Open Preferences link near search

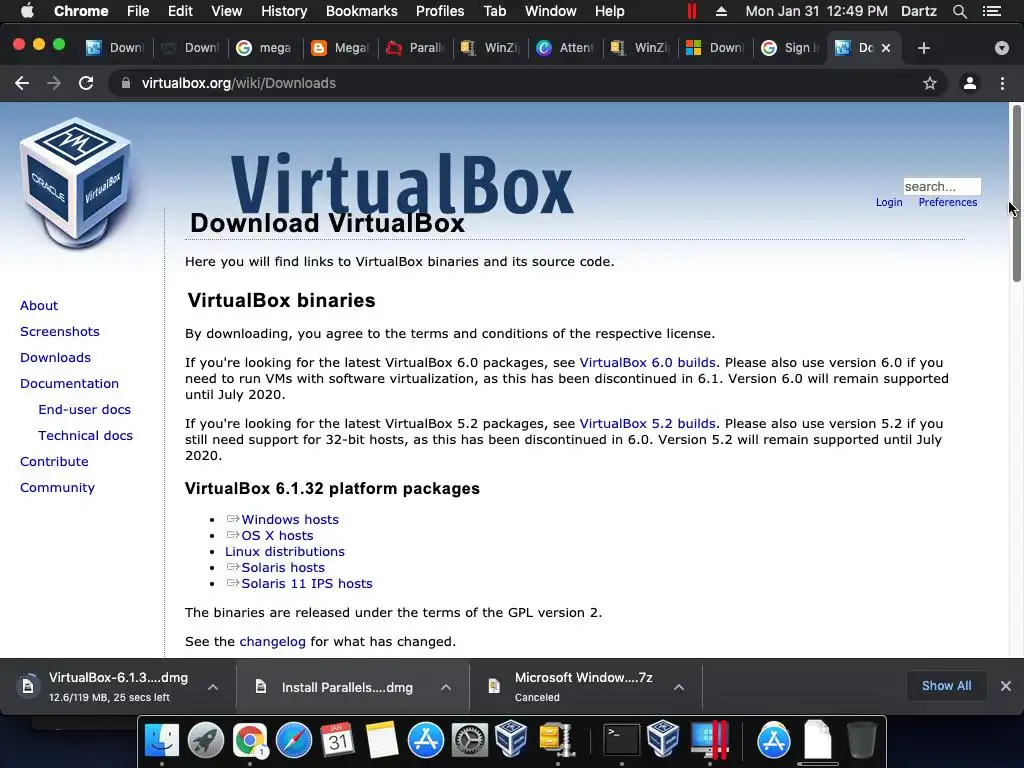[x=948, y=202]
